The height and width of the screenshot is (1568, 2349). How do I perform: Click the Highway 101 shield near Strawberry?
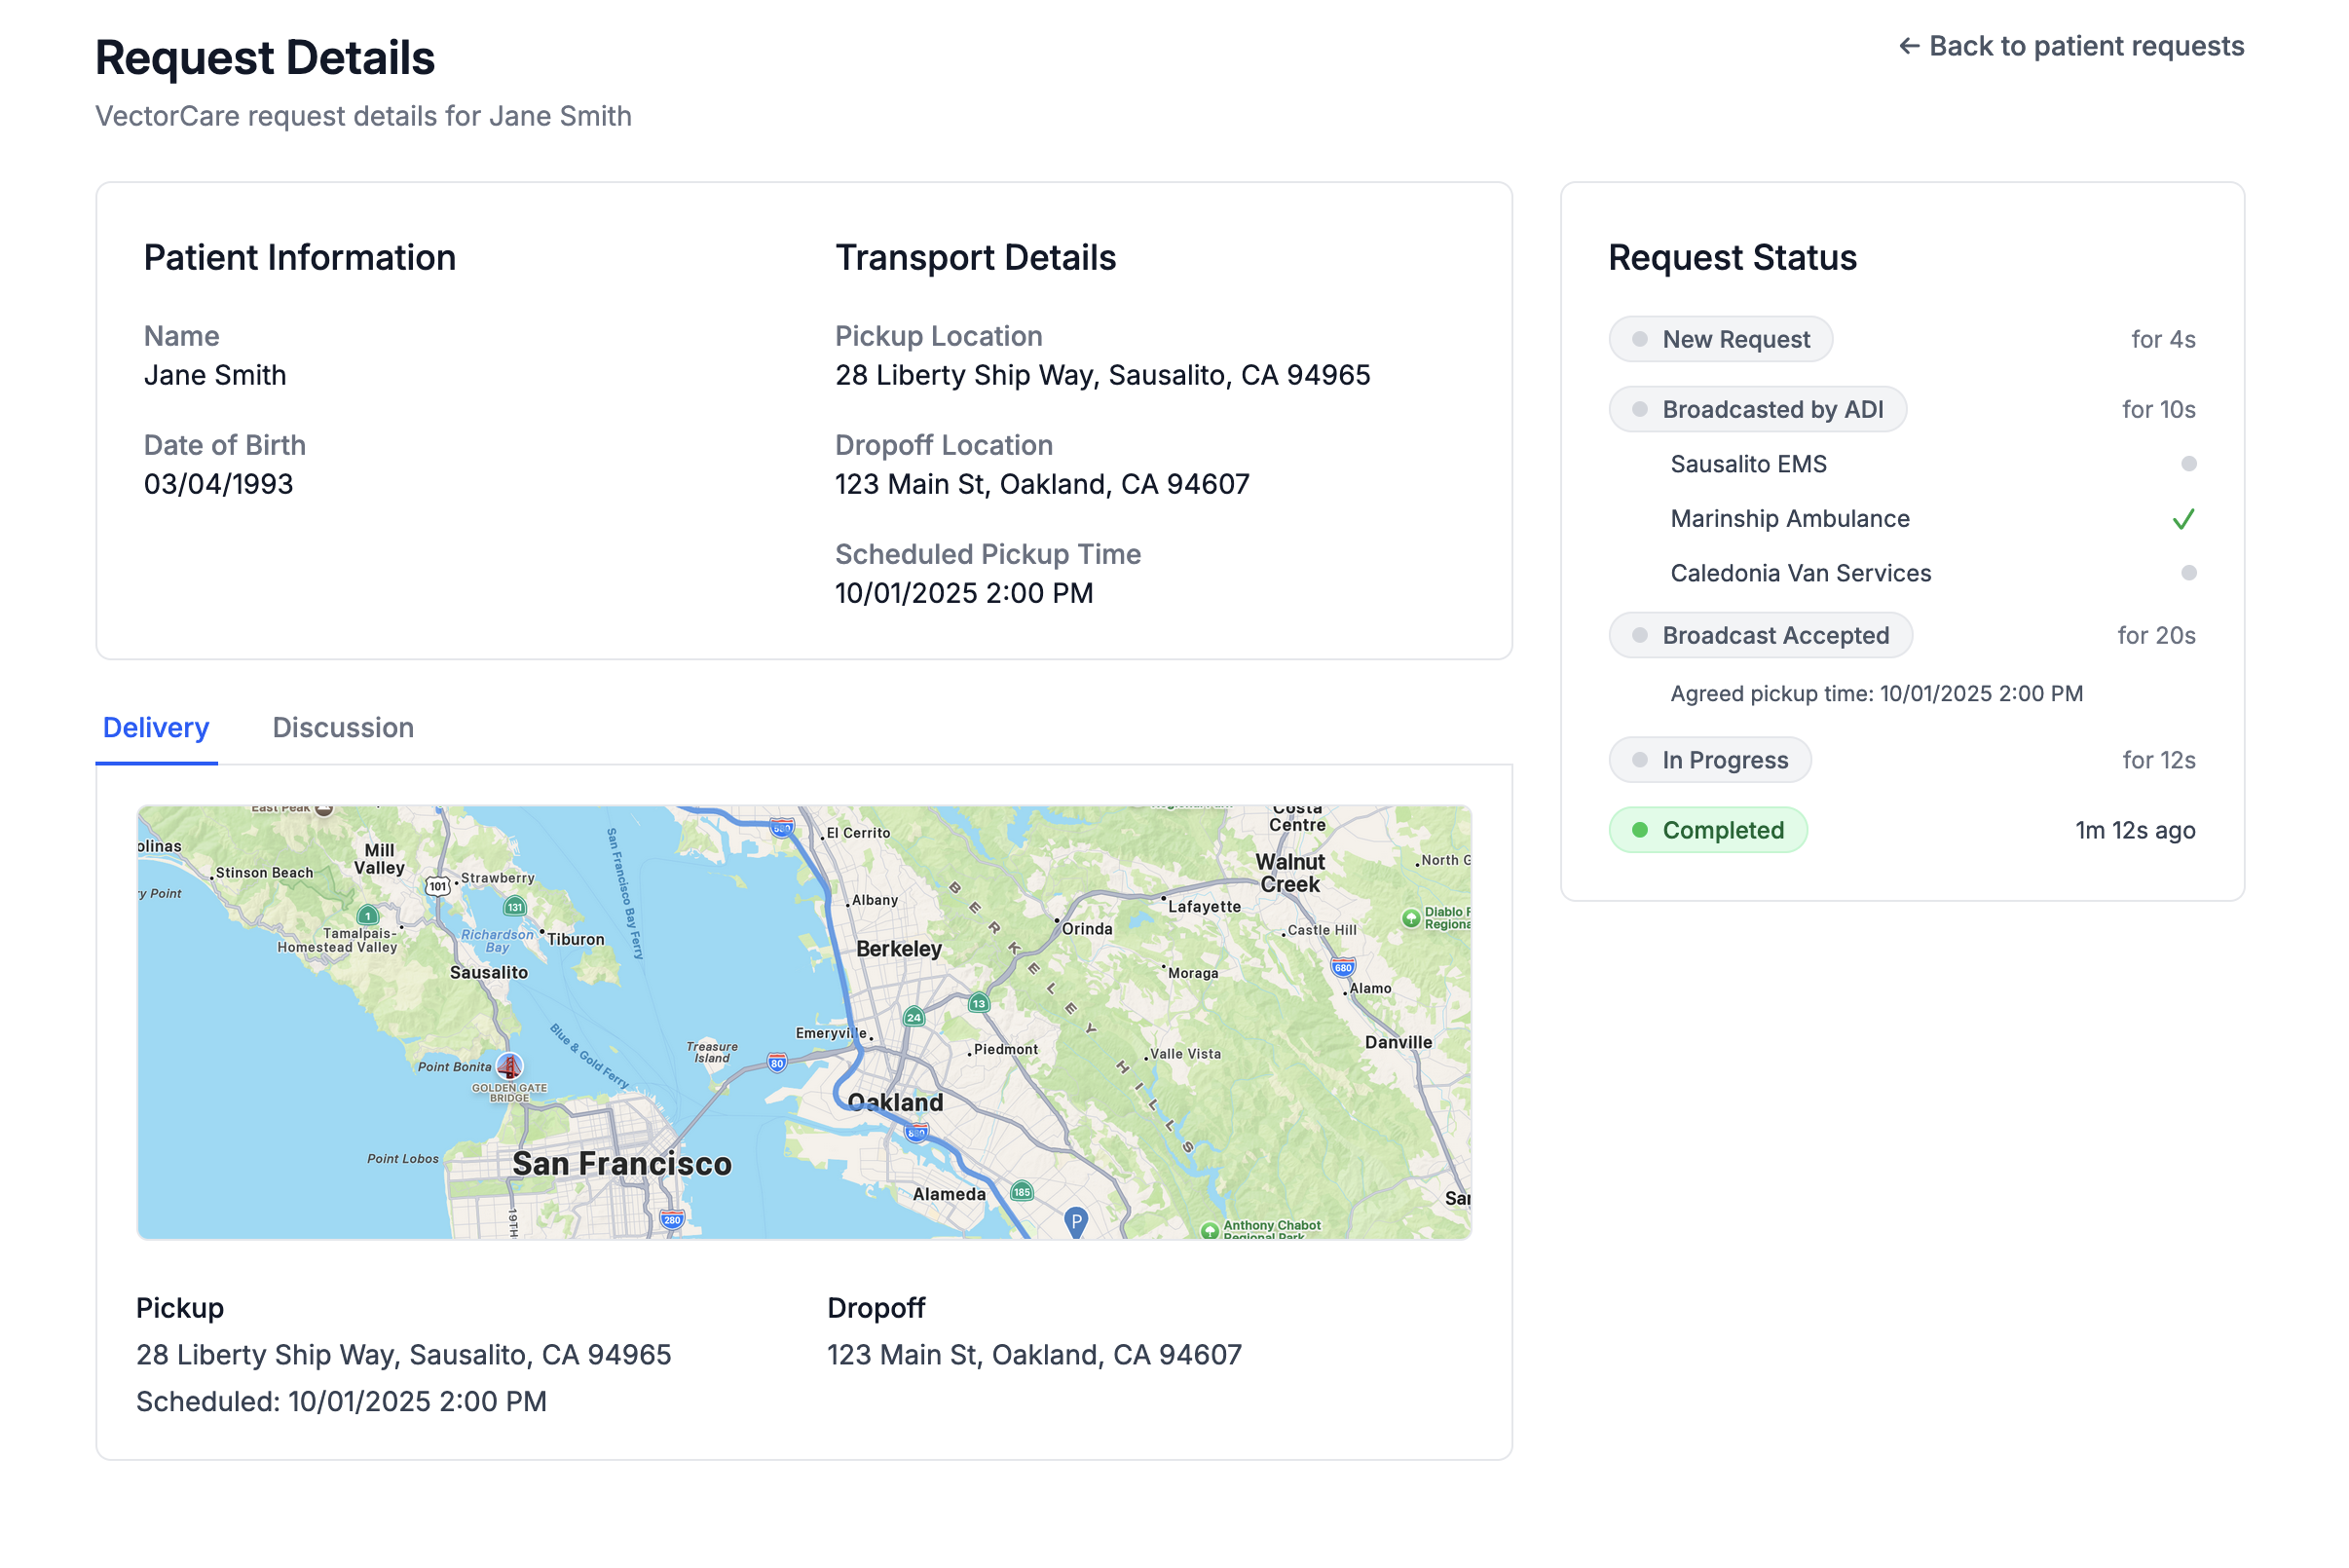437,886
